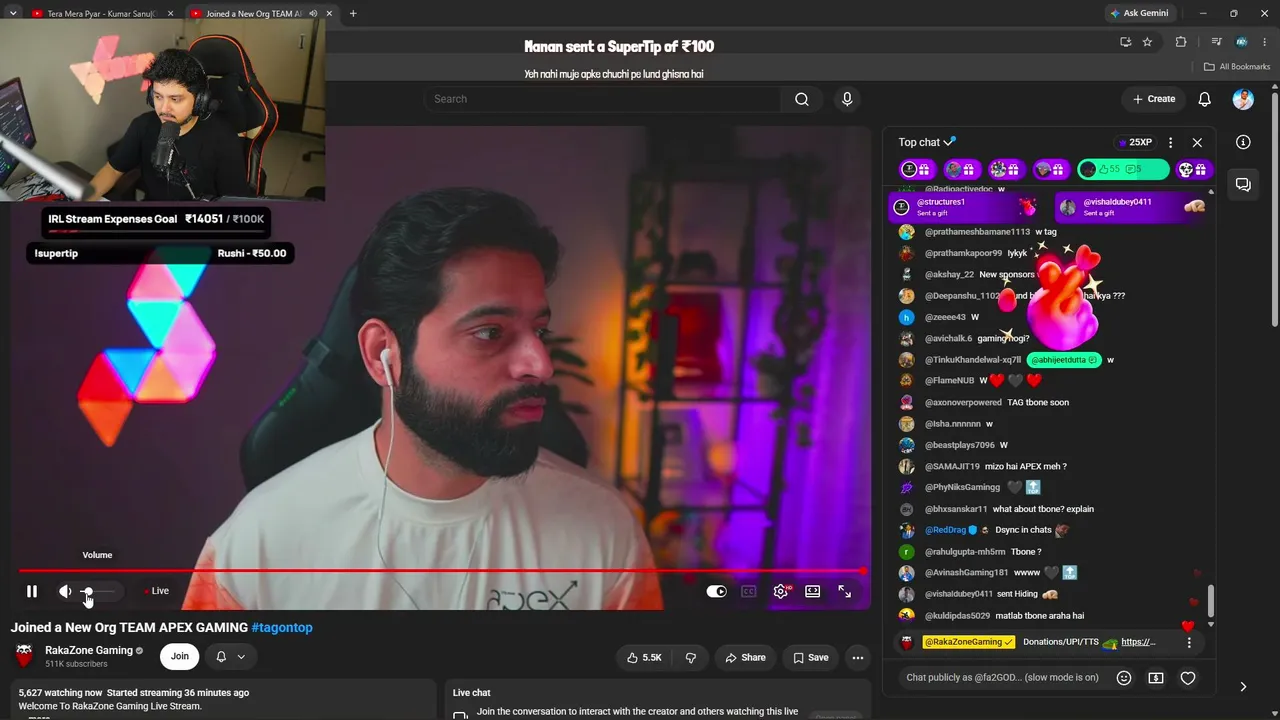
Task: Pause the live stream video
Action: point(32,591)
